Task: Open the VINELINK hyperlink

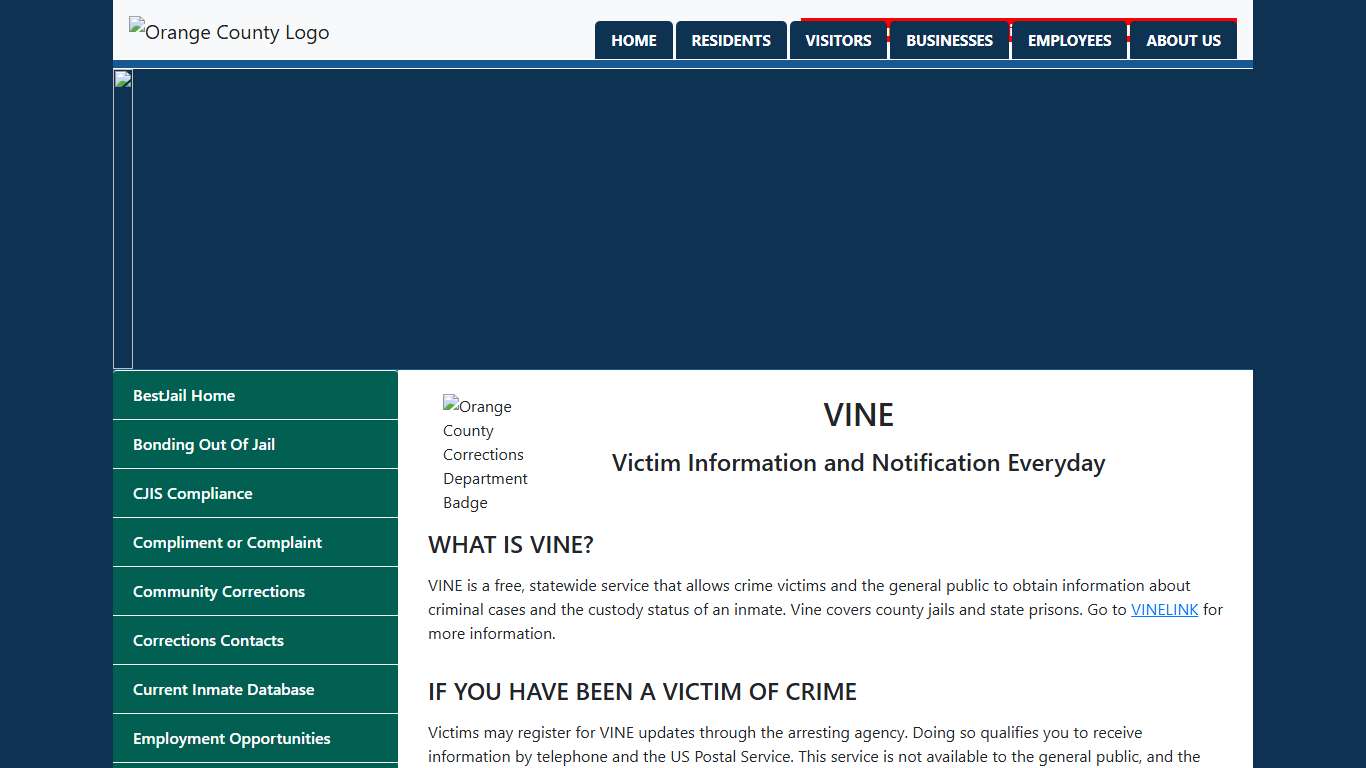Action: pyautogui.click(x=1164, y=609)
